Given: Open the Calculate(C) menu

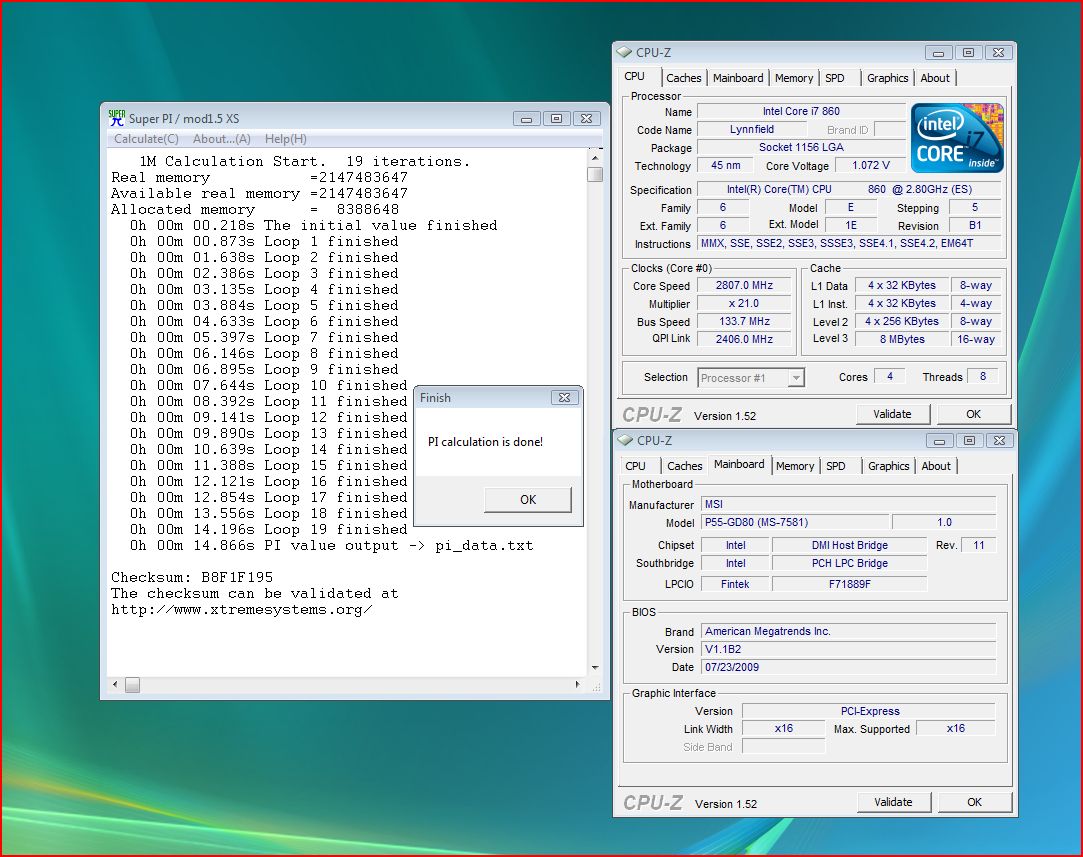Looking at the screenshot, I should 146,139.
